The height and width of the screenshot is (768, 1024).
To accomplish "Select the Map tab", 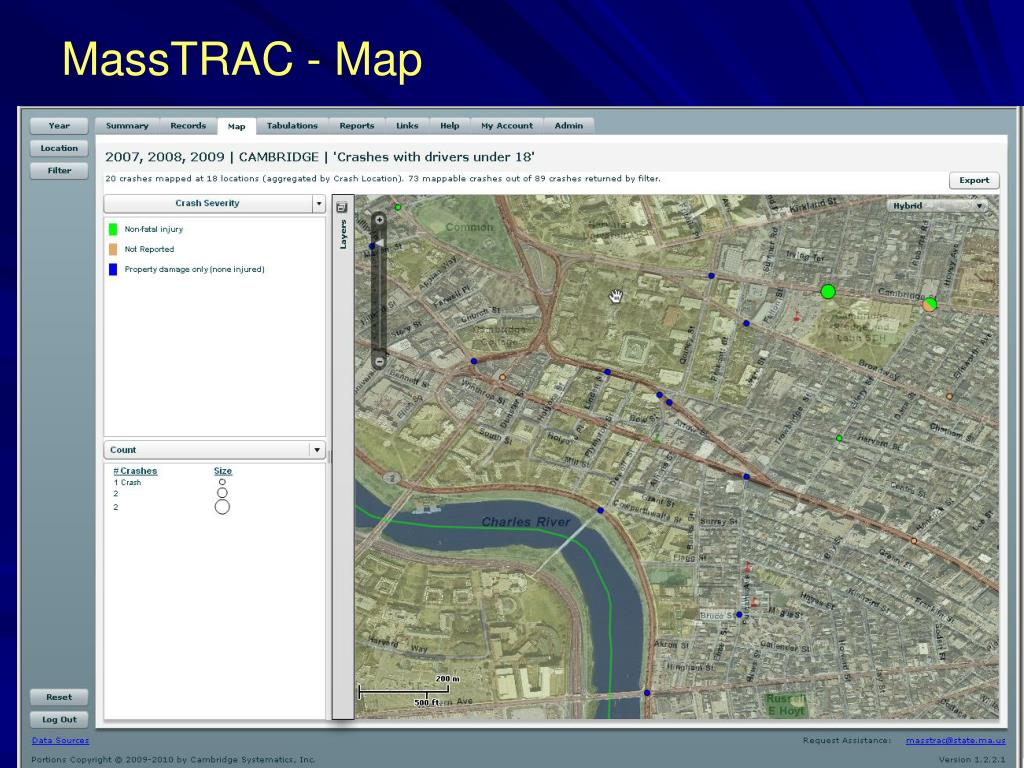I will (236, 126).
